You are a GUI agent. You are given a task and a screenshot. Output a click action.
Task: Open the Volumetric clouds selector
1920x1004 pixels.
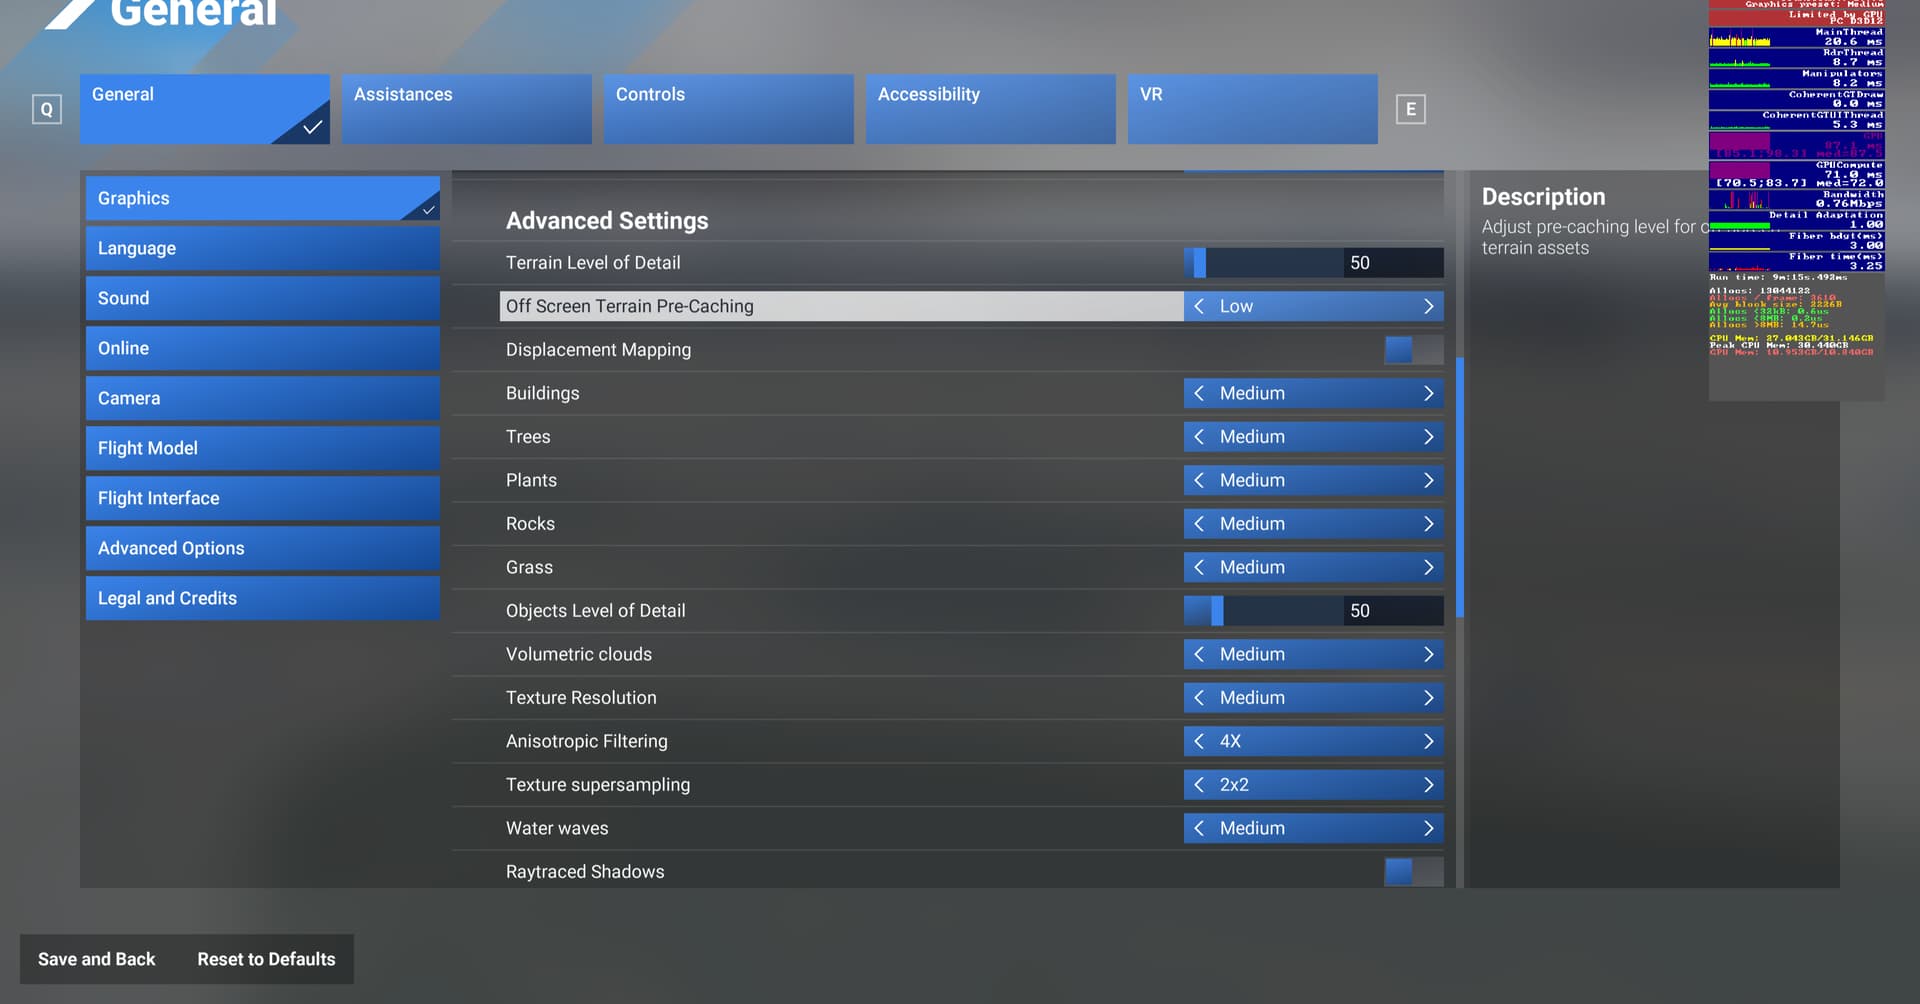click(x=1313, y=654)
